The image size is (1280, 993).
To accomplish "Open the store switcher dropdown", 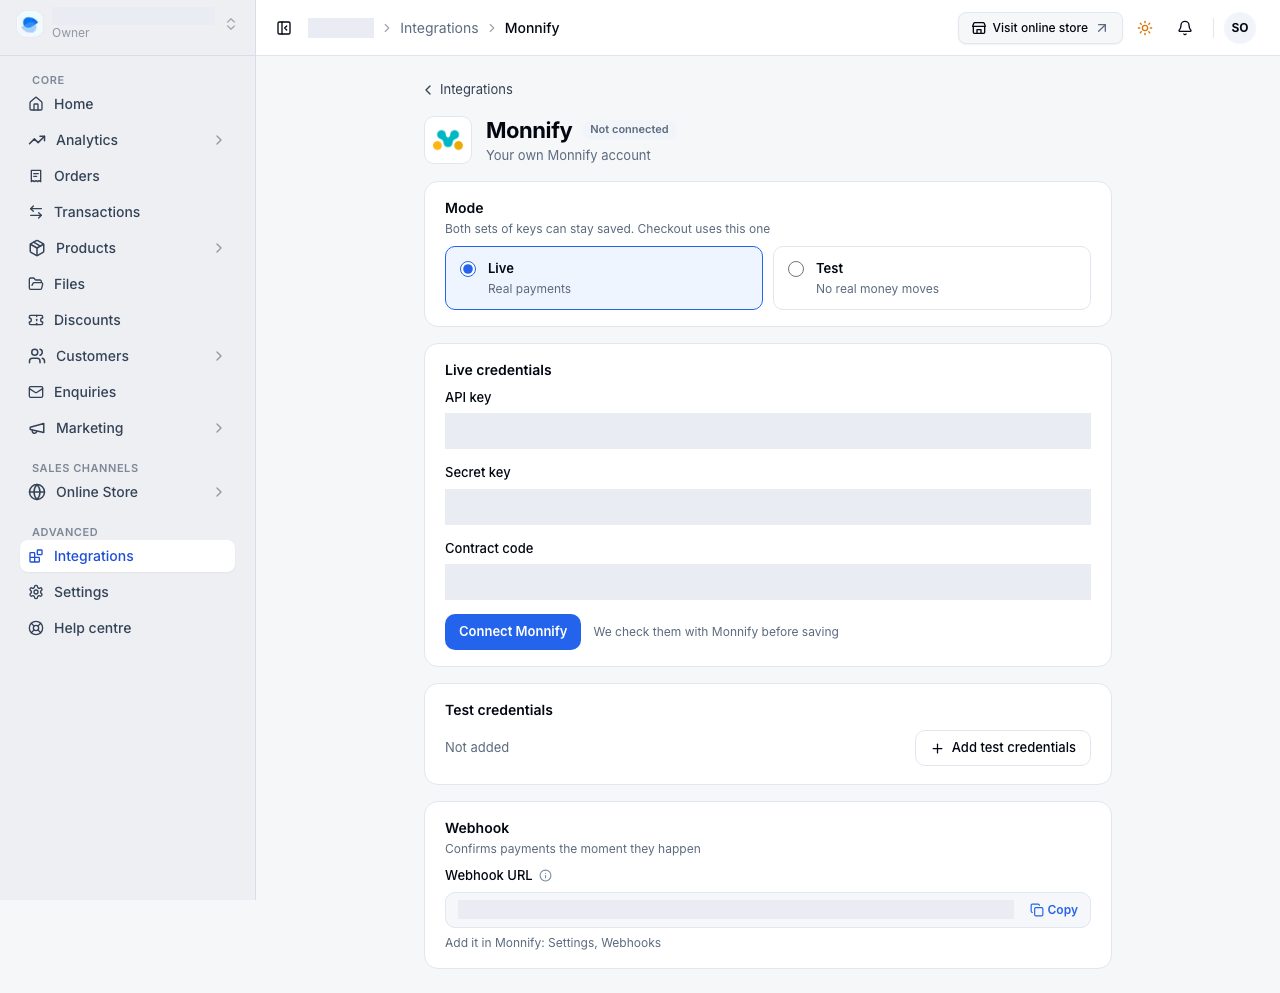I will [128, 24].
